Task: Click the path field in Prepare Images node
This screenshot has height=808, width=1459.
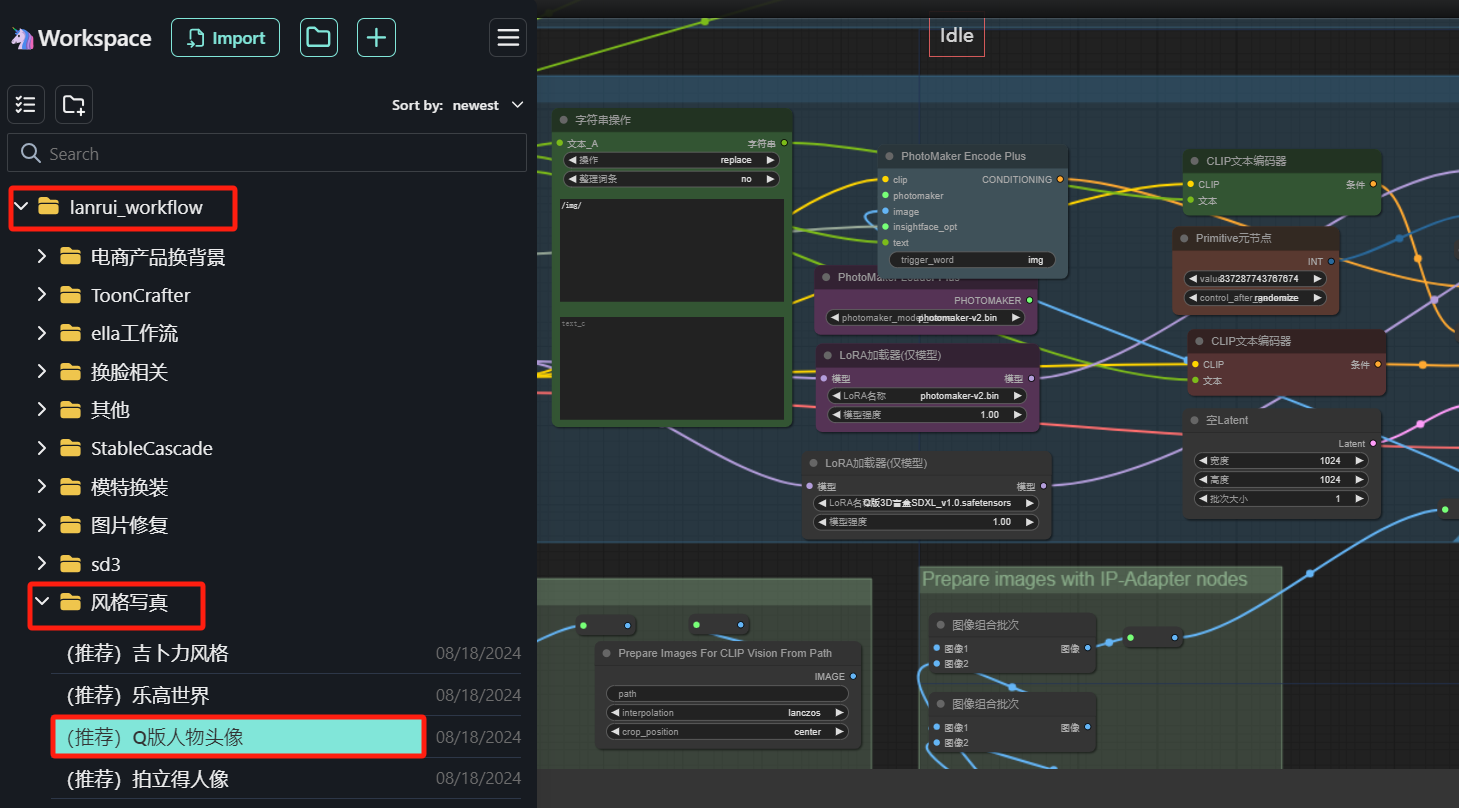Action: click(x=727, y=694)
